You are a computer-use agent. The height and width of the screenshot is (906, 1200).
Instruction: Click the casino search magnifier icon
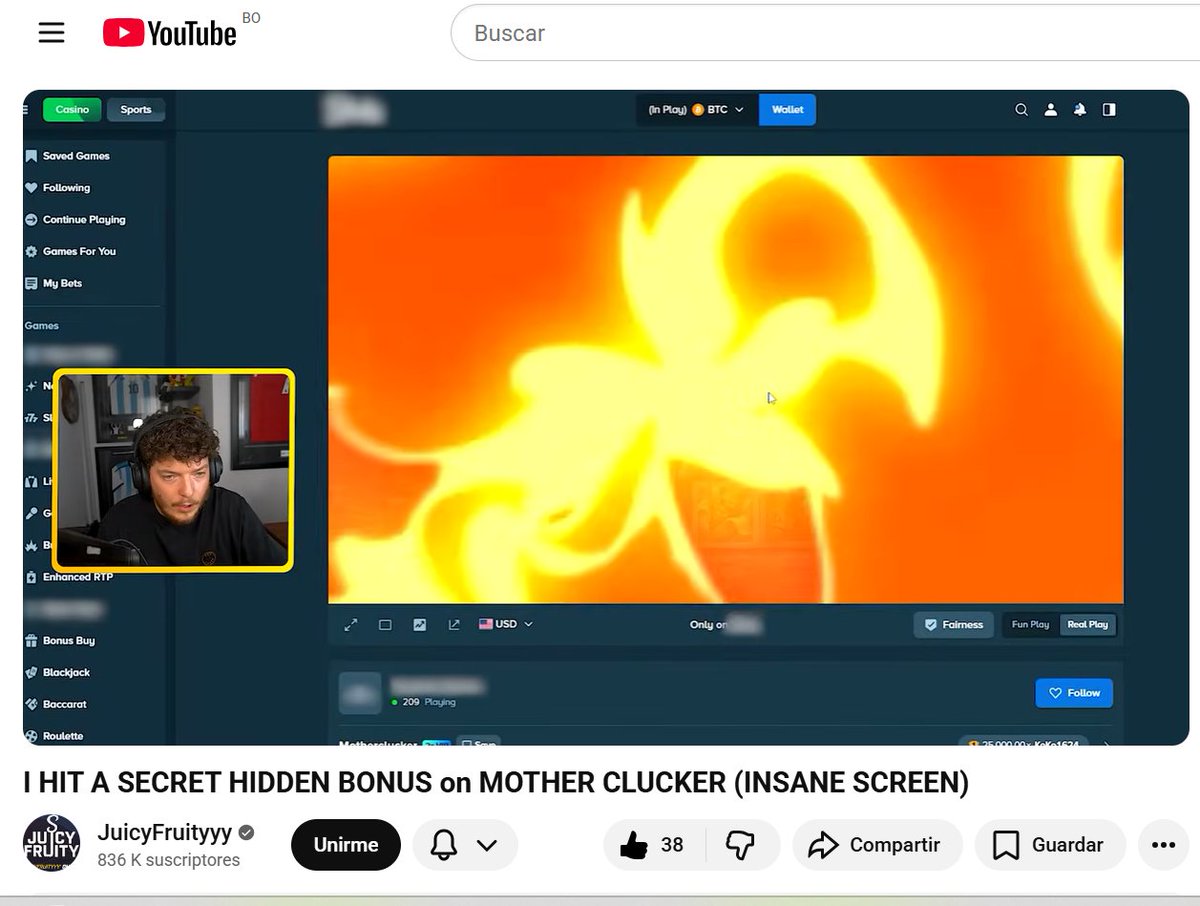pos(1021,110)
